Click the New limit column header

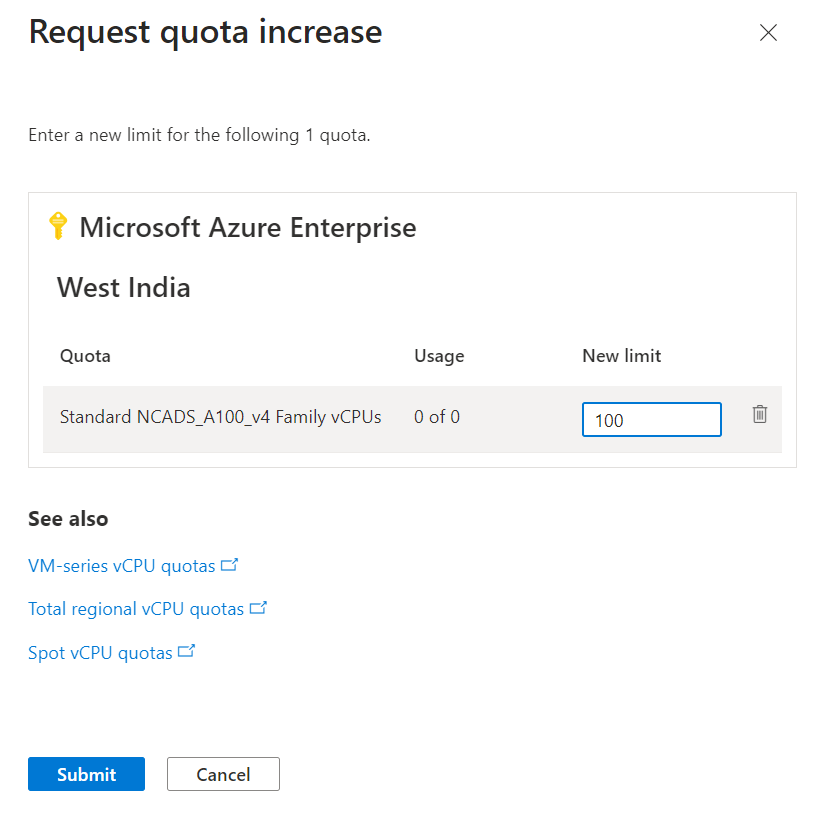[622, 356]
